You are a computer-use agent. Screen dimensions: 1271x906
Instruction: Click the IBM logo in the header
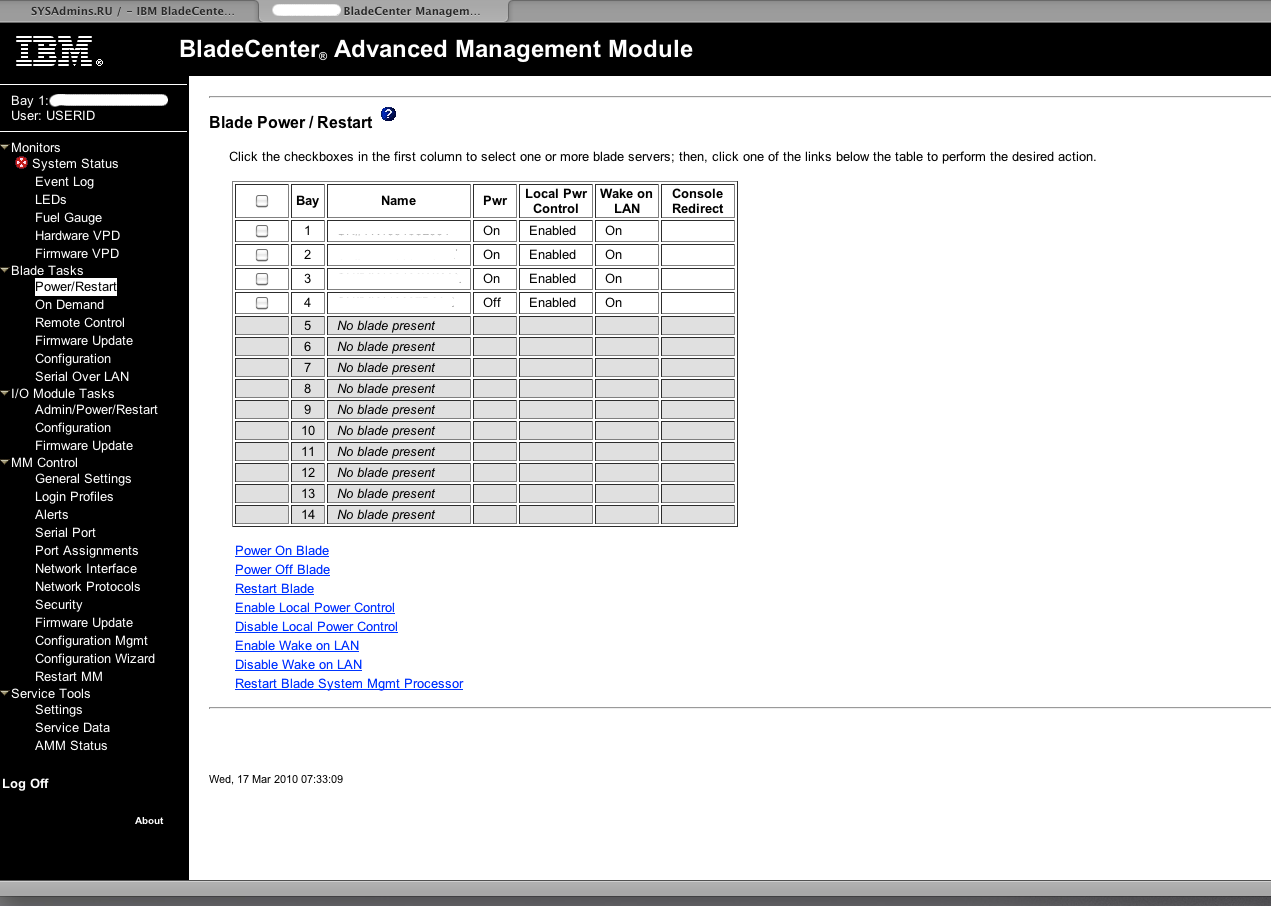point(59,51)
